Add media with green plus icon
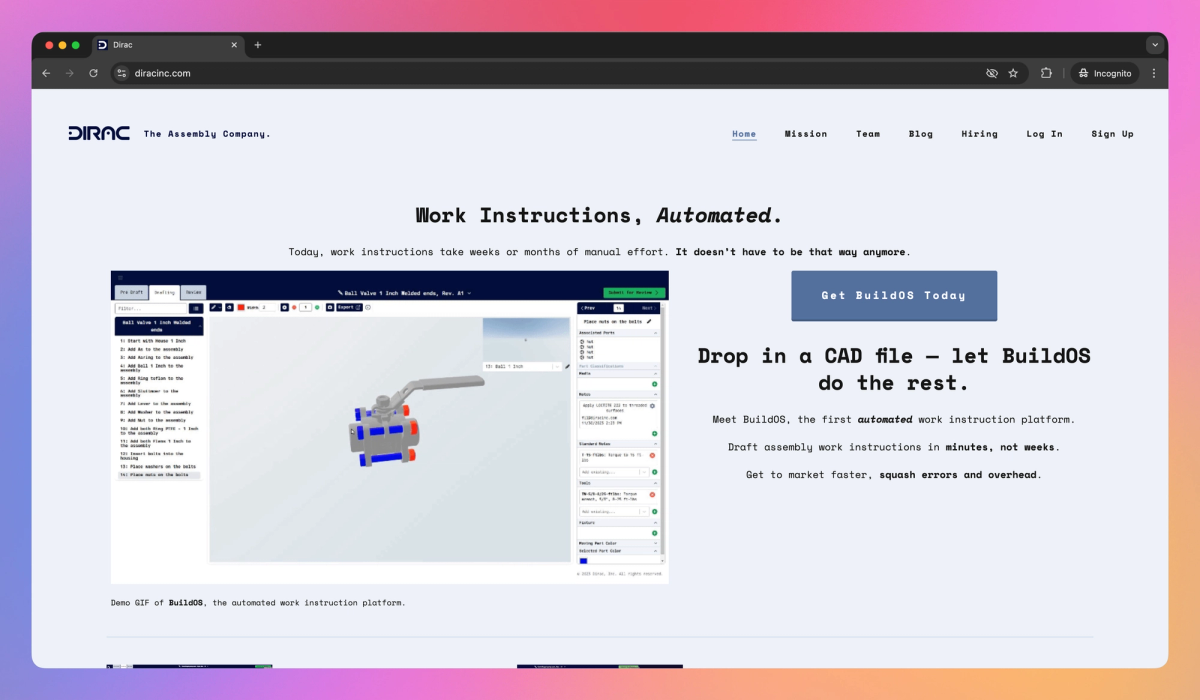The image size is (1200, 700). (654, 384)
